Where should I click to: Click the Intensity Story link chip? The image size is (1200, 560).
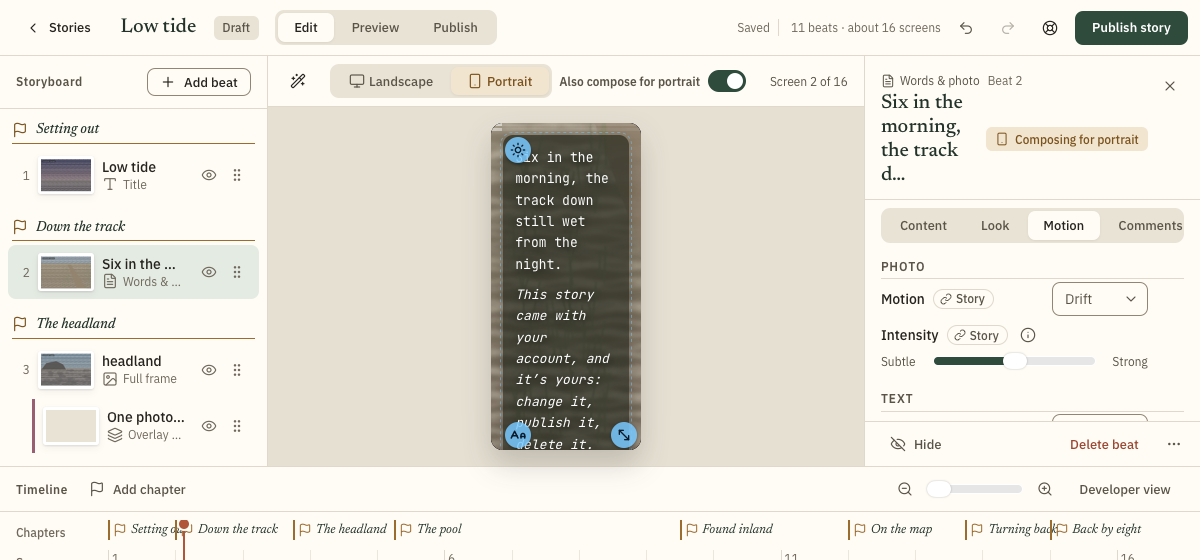(x=977, y=336)
